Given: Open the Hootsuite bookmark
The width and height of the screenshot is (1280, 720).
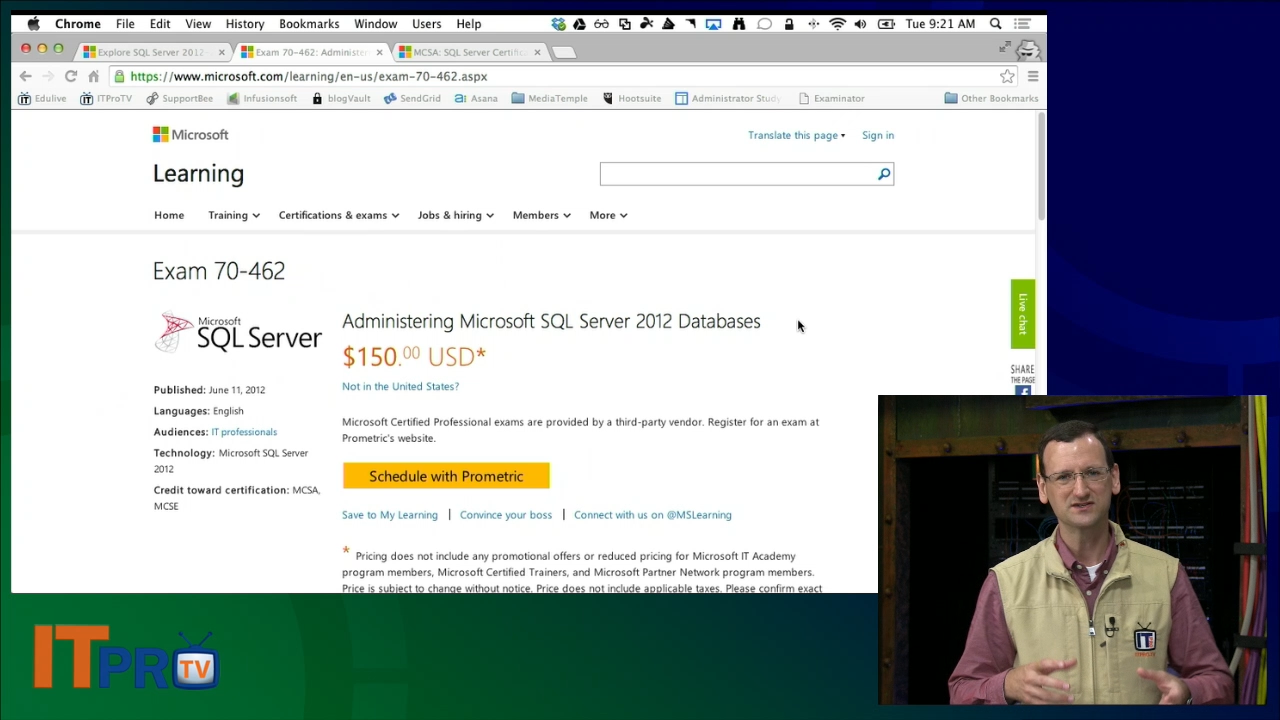Looking at the screenshot, I should [x=631, y=98].
